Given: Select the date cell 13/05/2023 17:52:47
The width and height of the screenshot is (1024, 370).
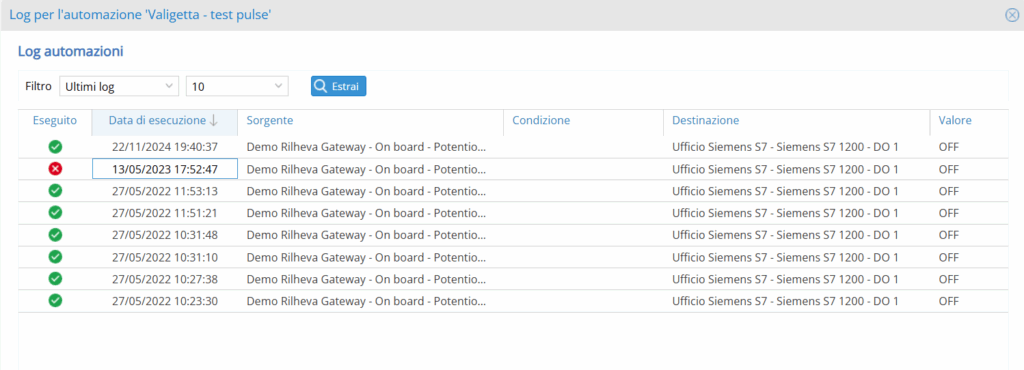Looking at the screenshot, I should 165,169.
